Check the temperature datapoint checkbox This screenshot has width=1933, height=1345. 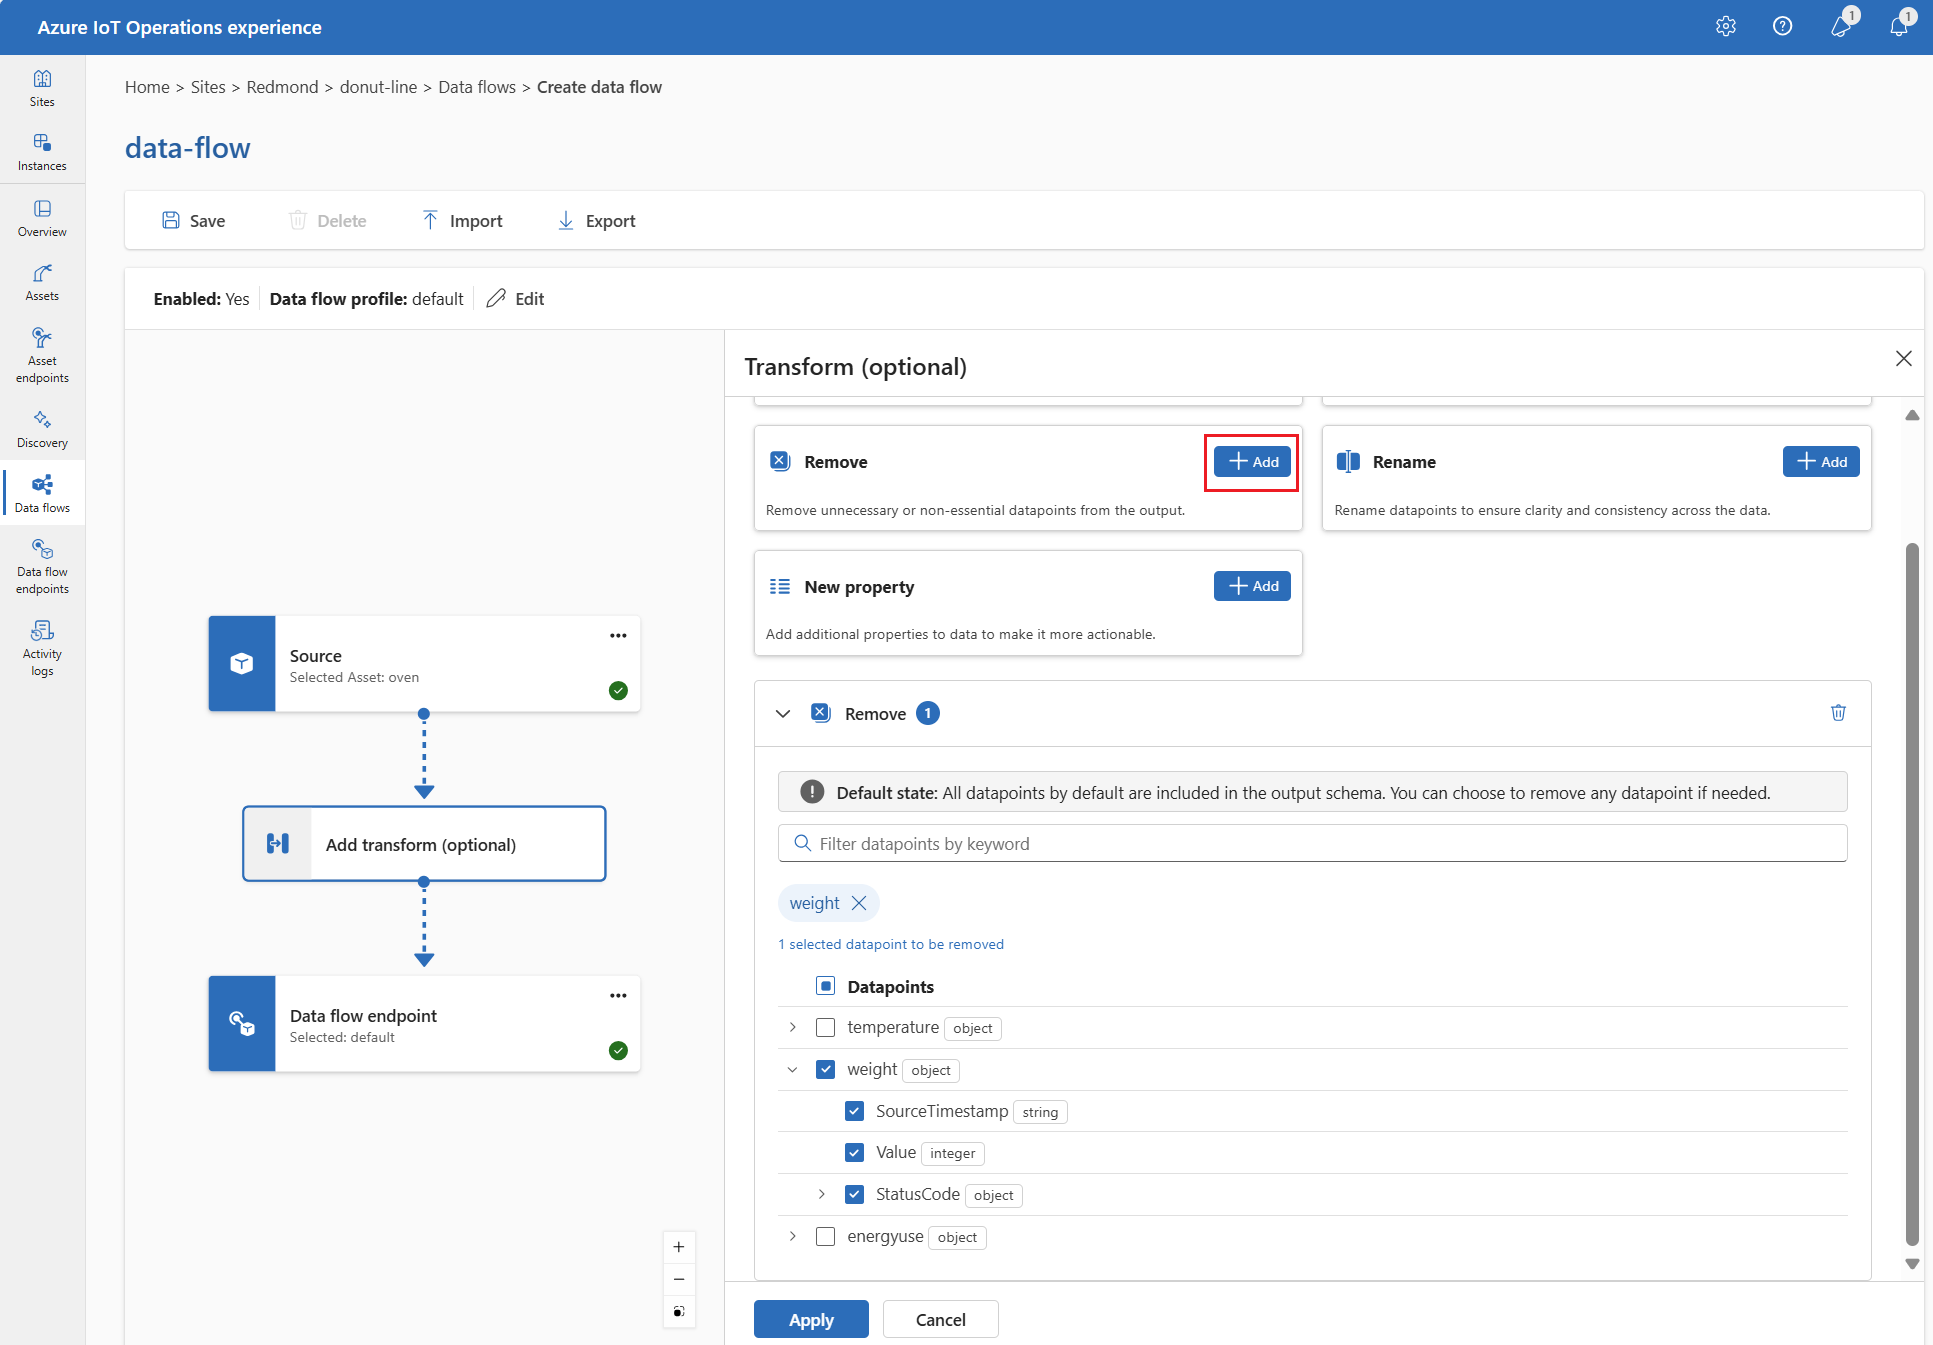click(825, 1027)
